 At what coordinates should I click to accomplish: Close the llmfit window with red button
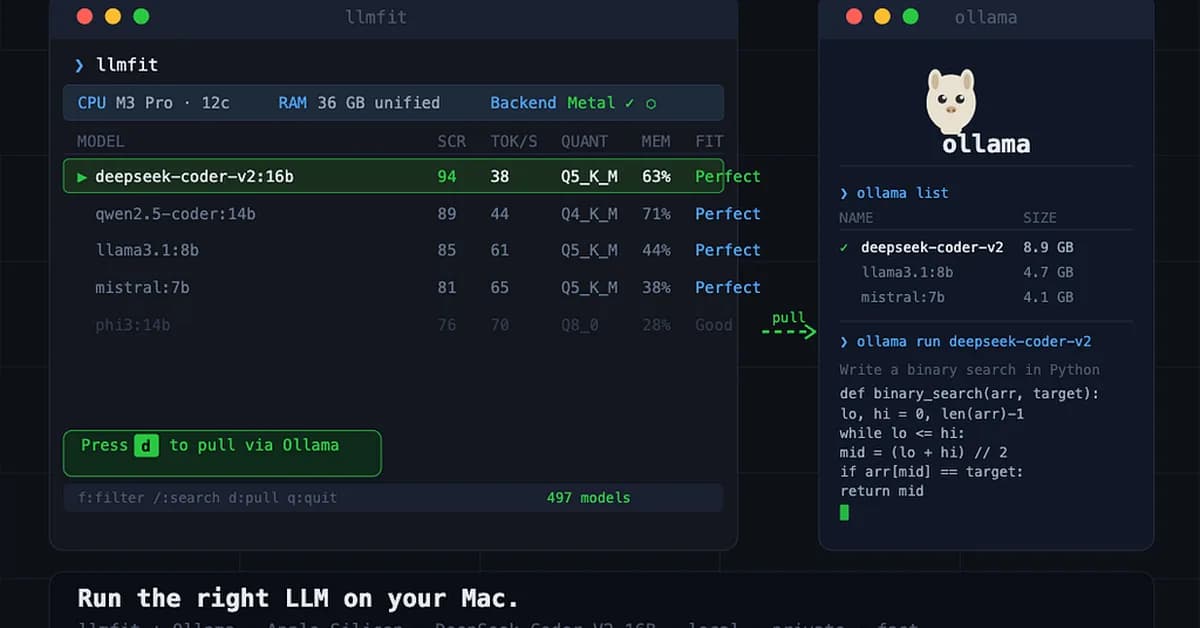coord(85,16)
